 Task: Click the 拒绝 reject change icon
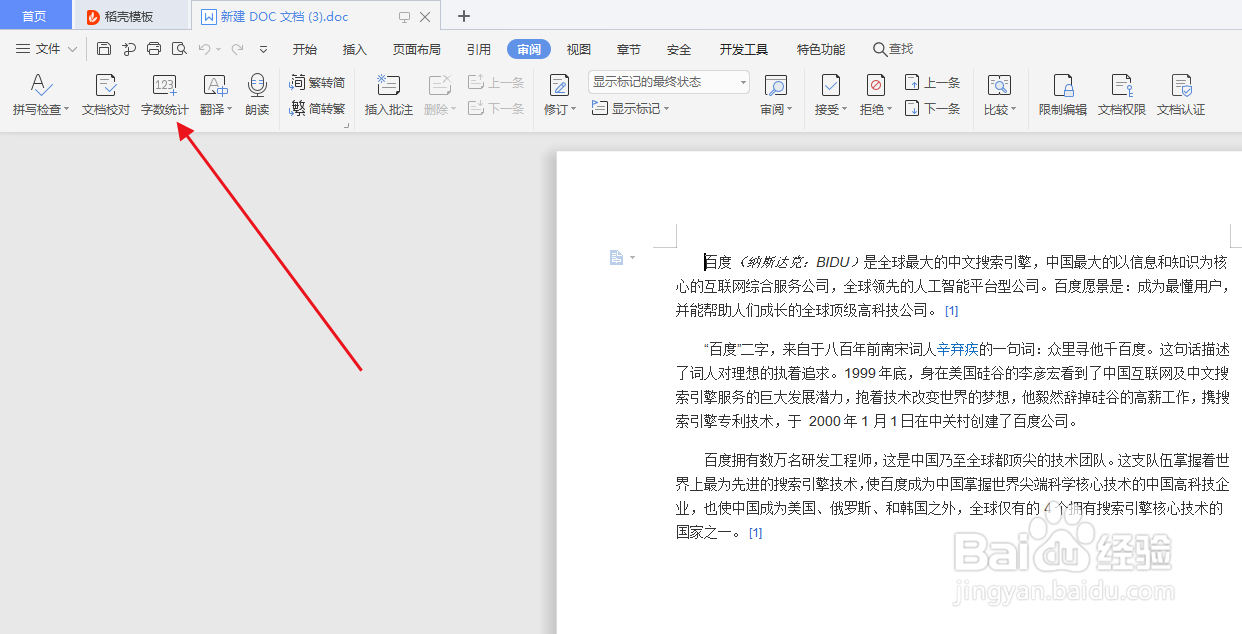875,85
